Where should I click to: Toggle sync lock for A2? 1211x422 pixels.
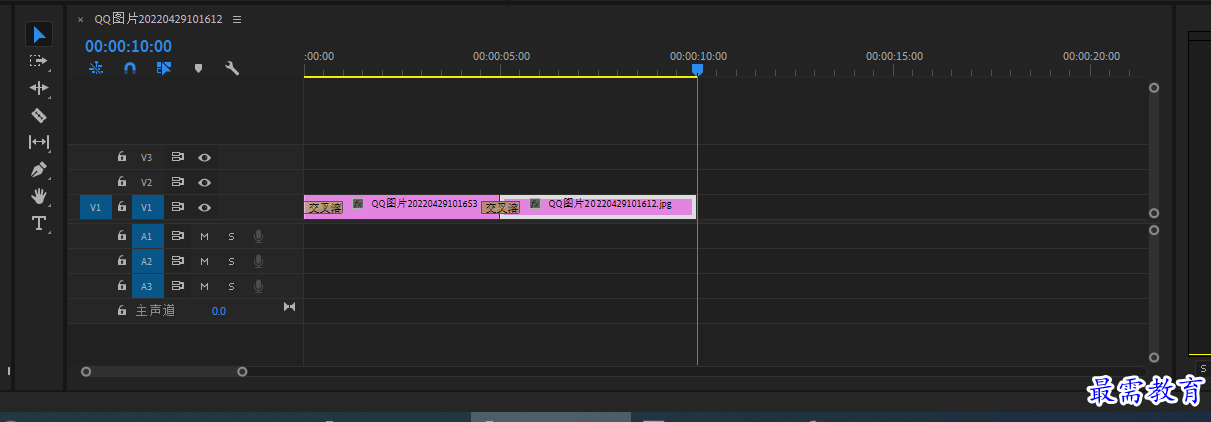tap(178, 261)
